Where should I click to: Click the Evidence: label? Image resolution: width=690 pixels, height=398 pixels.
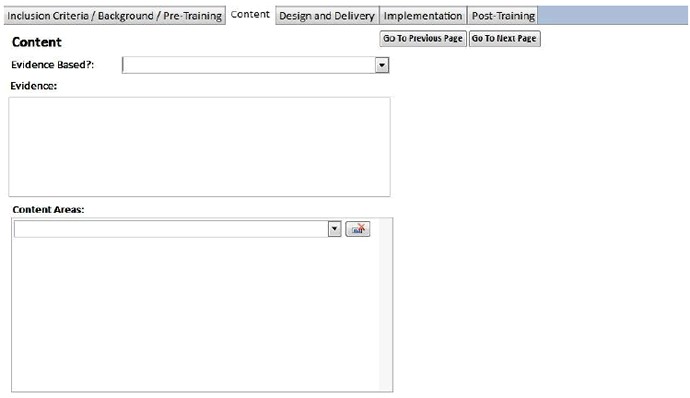click(x=33, y=86)
